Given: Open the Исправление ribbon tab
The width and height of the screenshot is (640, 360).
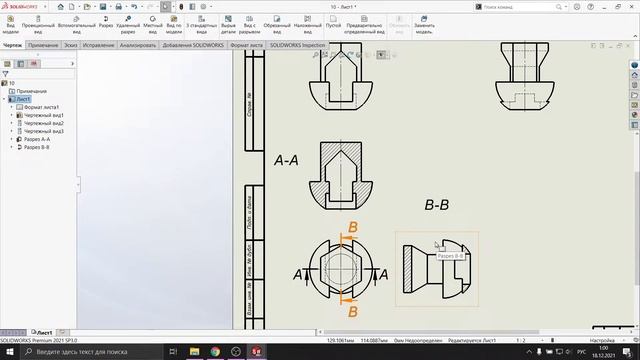Looking at the screenshot, I should 98,45.
